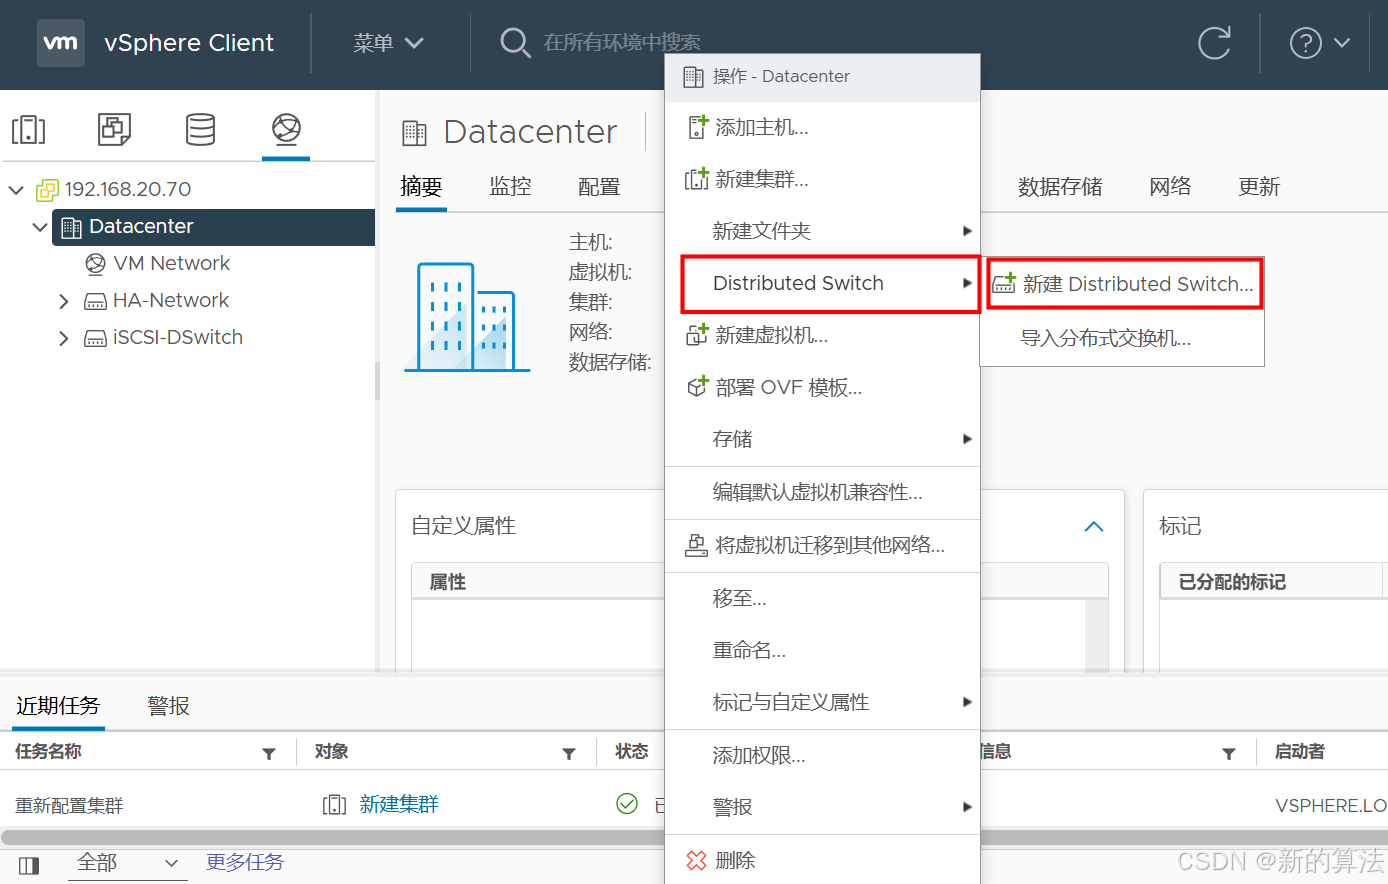The image size is (1388, 884).
Task: Open the 菜单 dropdown in header
Action: tap(388, 43)
